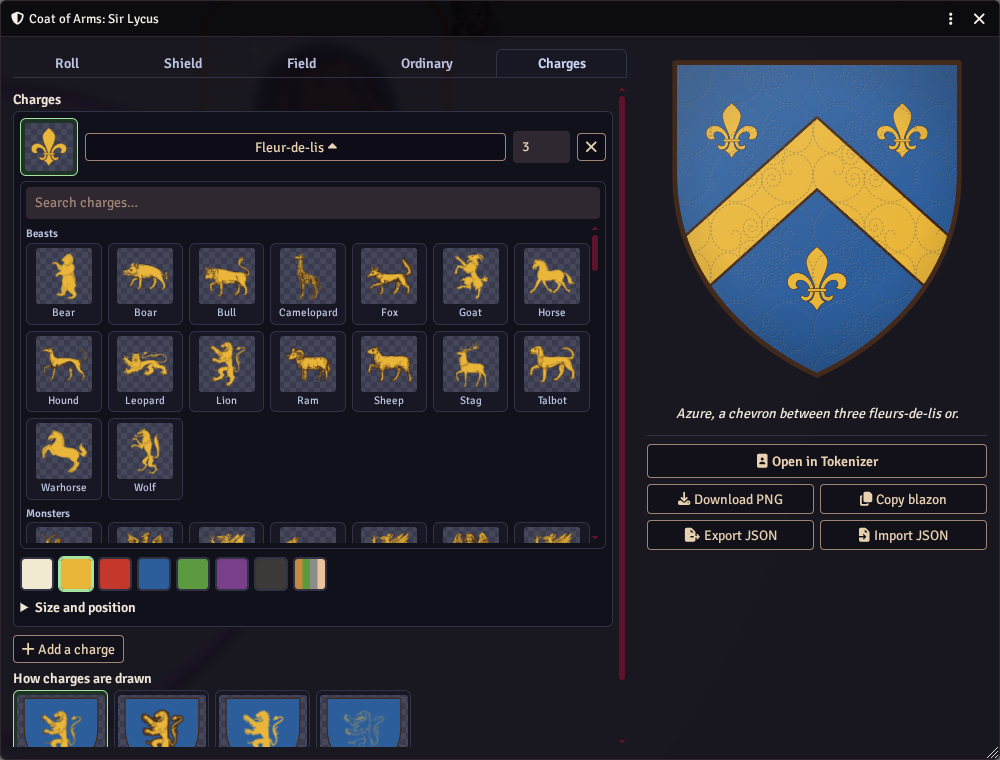Open the Field tab
Viewport: 1000px width, 760px height.
(x=302, y=63)
